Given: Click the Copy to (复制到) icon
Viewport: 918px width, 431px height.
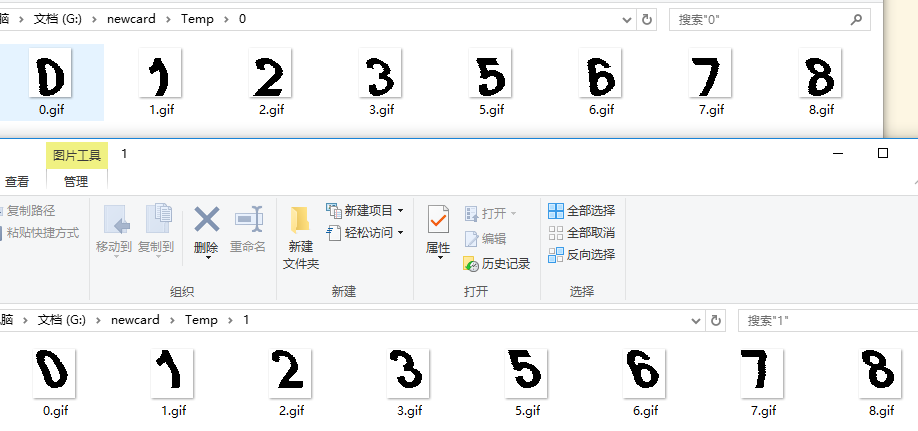Looking at the screenshot, I should point(158,219).
